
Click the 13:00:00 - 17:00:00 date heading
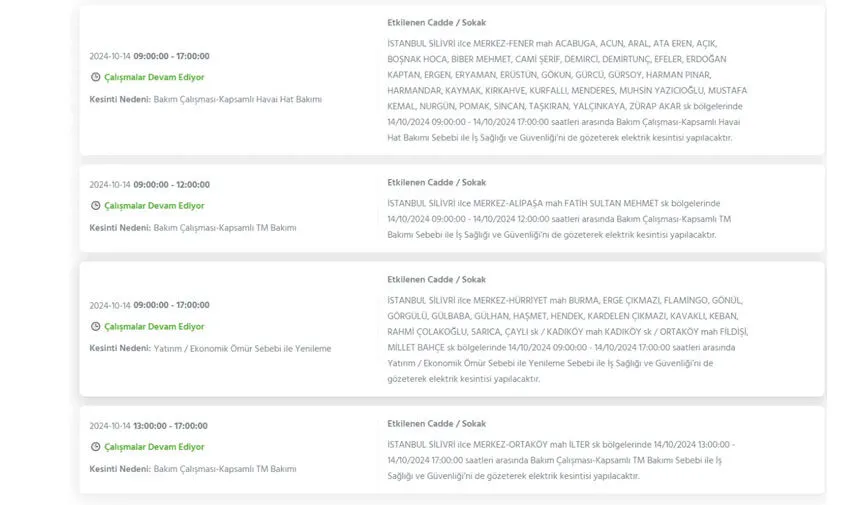pos(148,426)
